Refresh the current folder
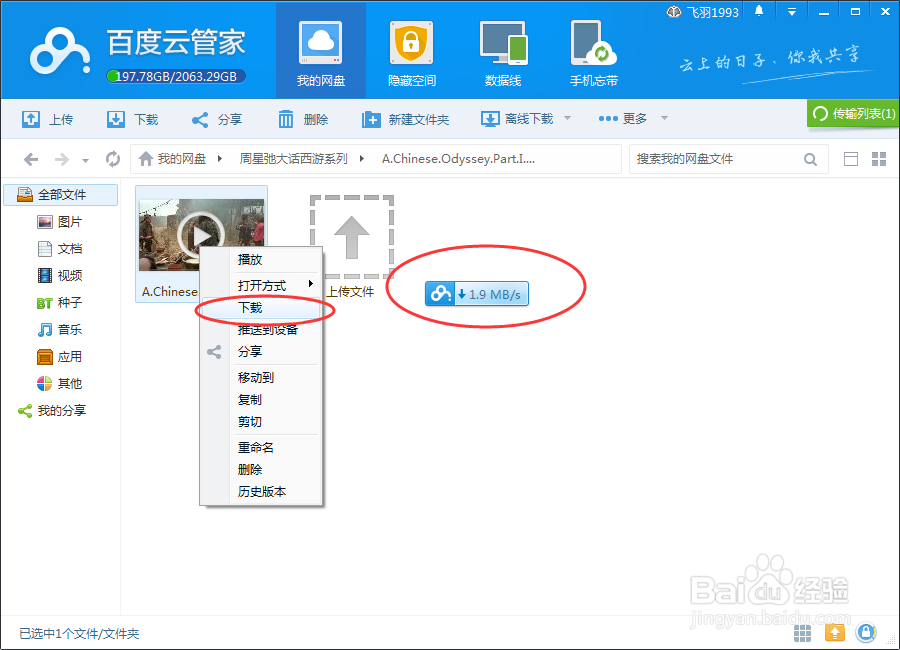This screenshot has height=650, width=900. pyautogui.click(x=113, y=159)
